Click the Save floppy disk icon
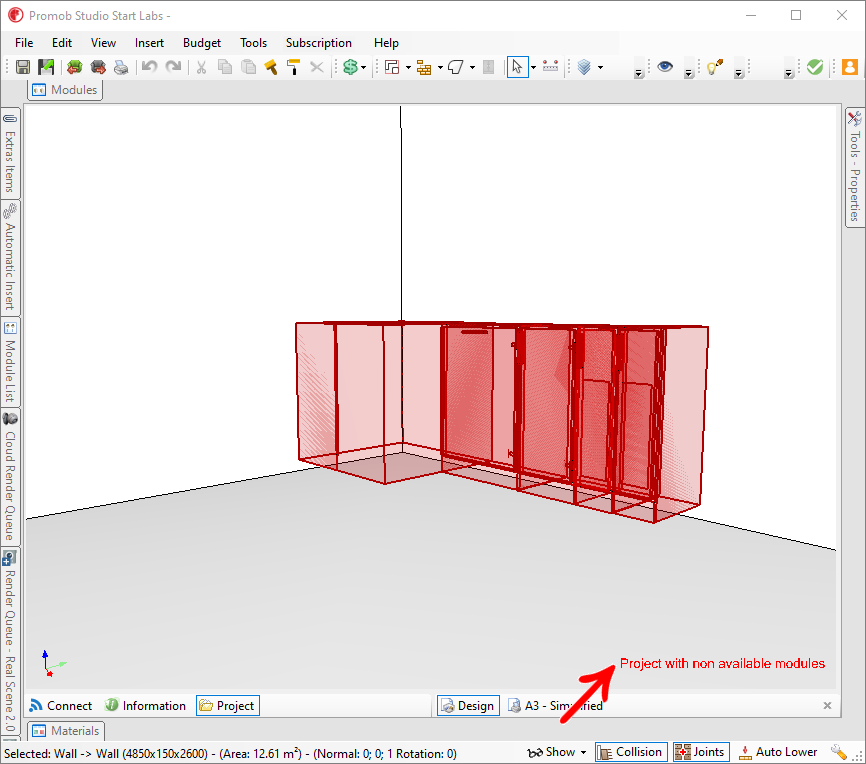Image resolution: width=866 pixels, height=764 pixels. pos(23,67)
